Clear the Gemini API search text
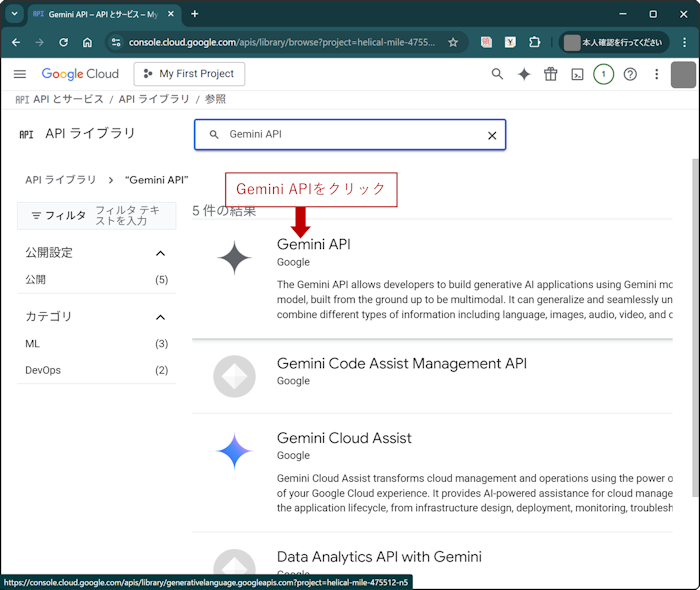 click(x=492, y=135)
